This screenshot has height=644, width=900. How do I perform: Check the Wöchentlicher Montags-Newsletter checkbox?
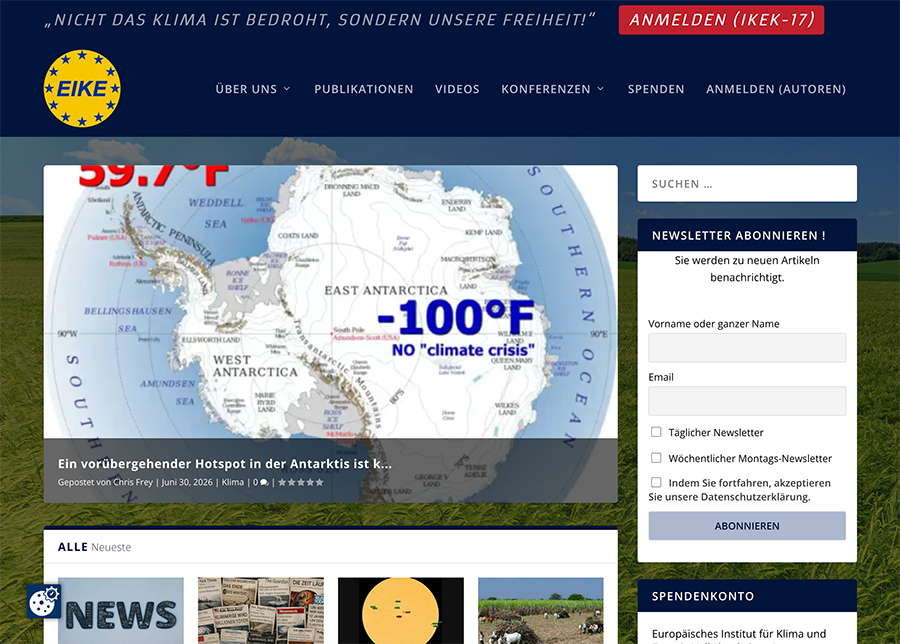point(656,458)
